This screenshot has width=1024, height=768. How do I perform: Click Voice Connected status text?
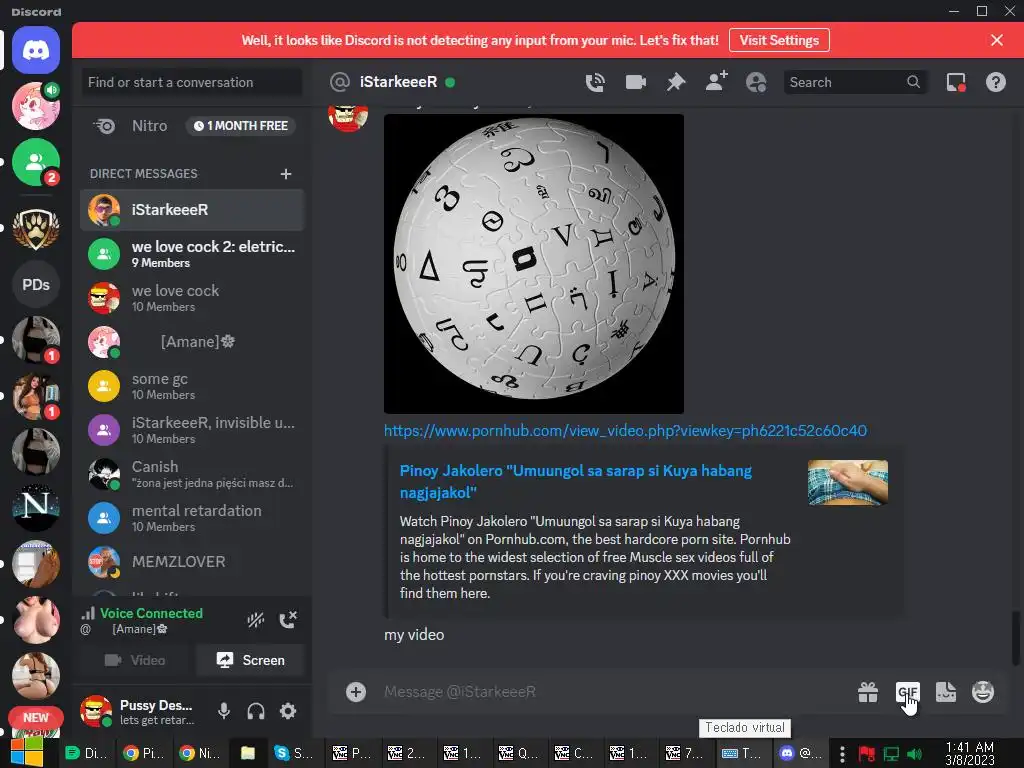point(151,613)
